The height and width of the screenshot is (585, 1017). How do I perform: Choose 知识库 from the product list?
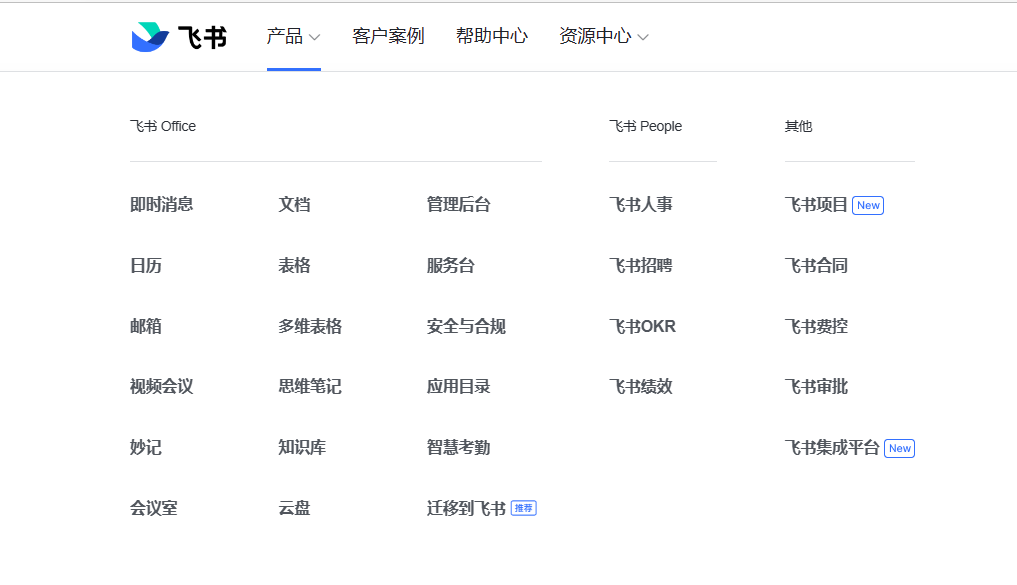tap(302, 448)
